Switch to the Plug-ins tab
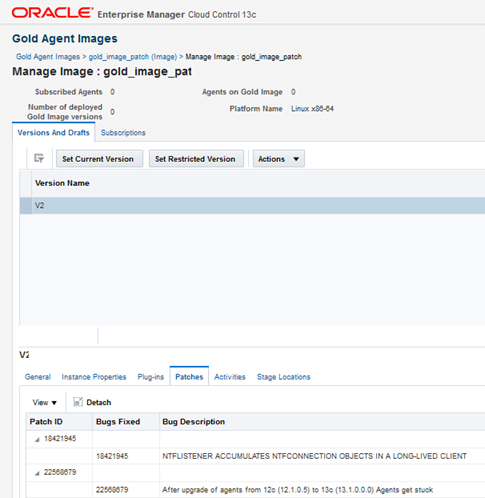 click(x=151, y=377)
